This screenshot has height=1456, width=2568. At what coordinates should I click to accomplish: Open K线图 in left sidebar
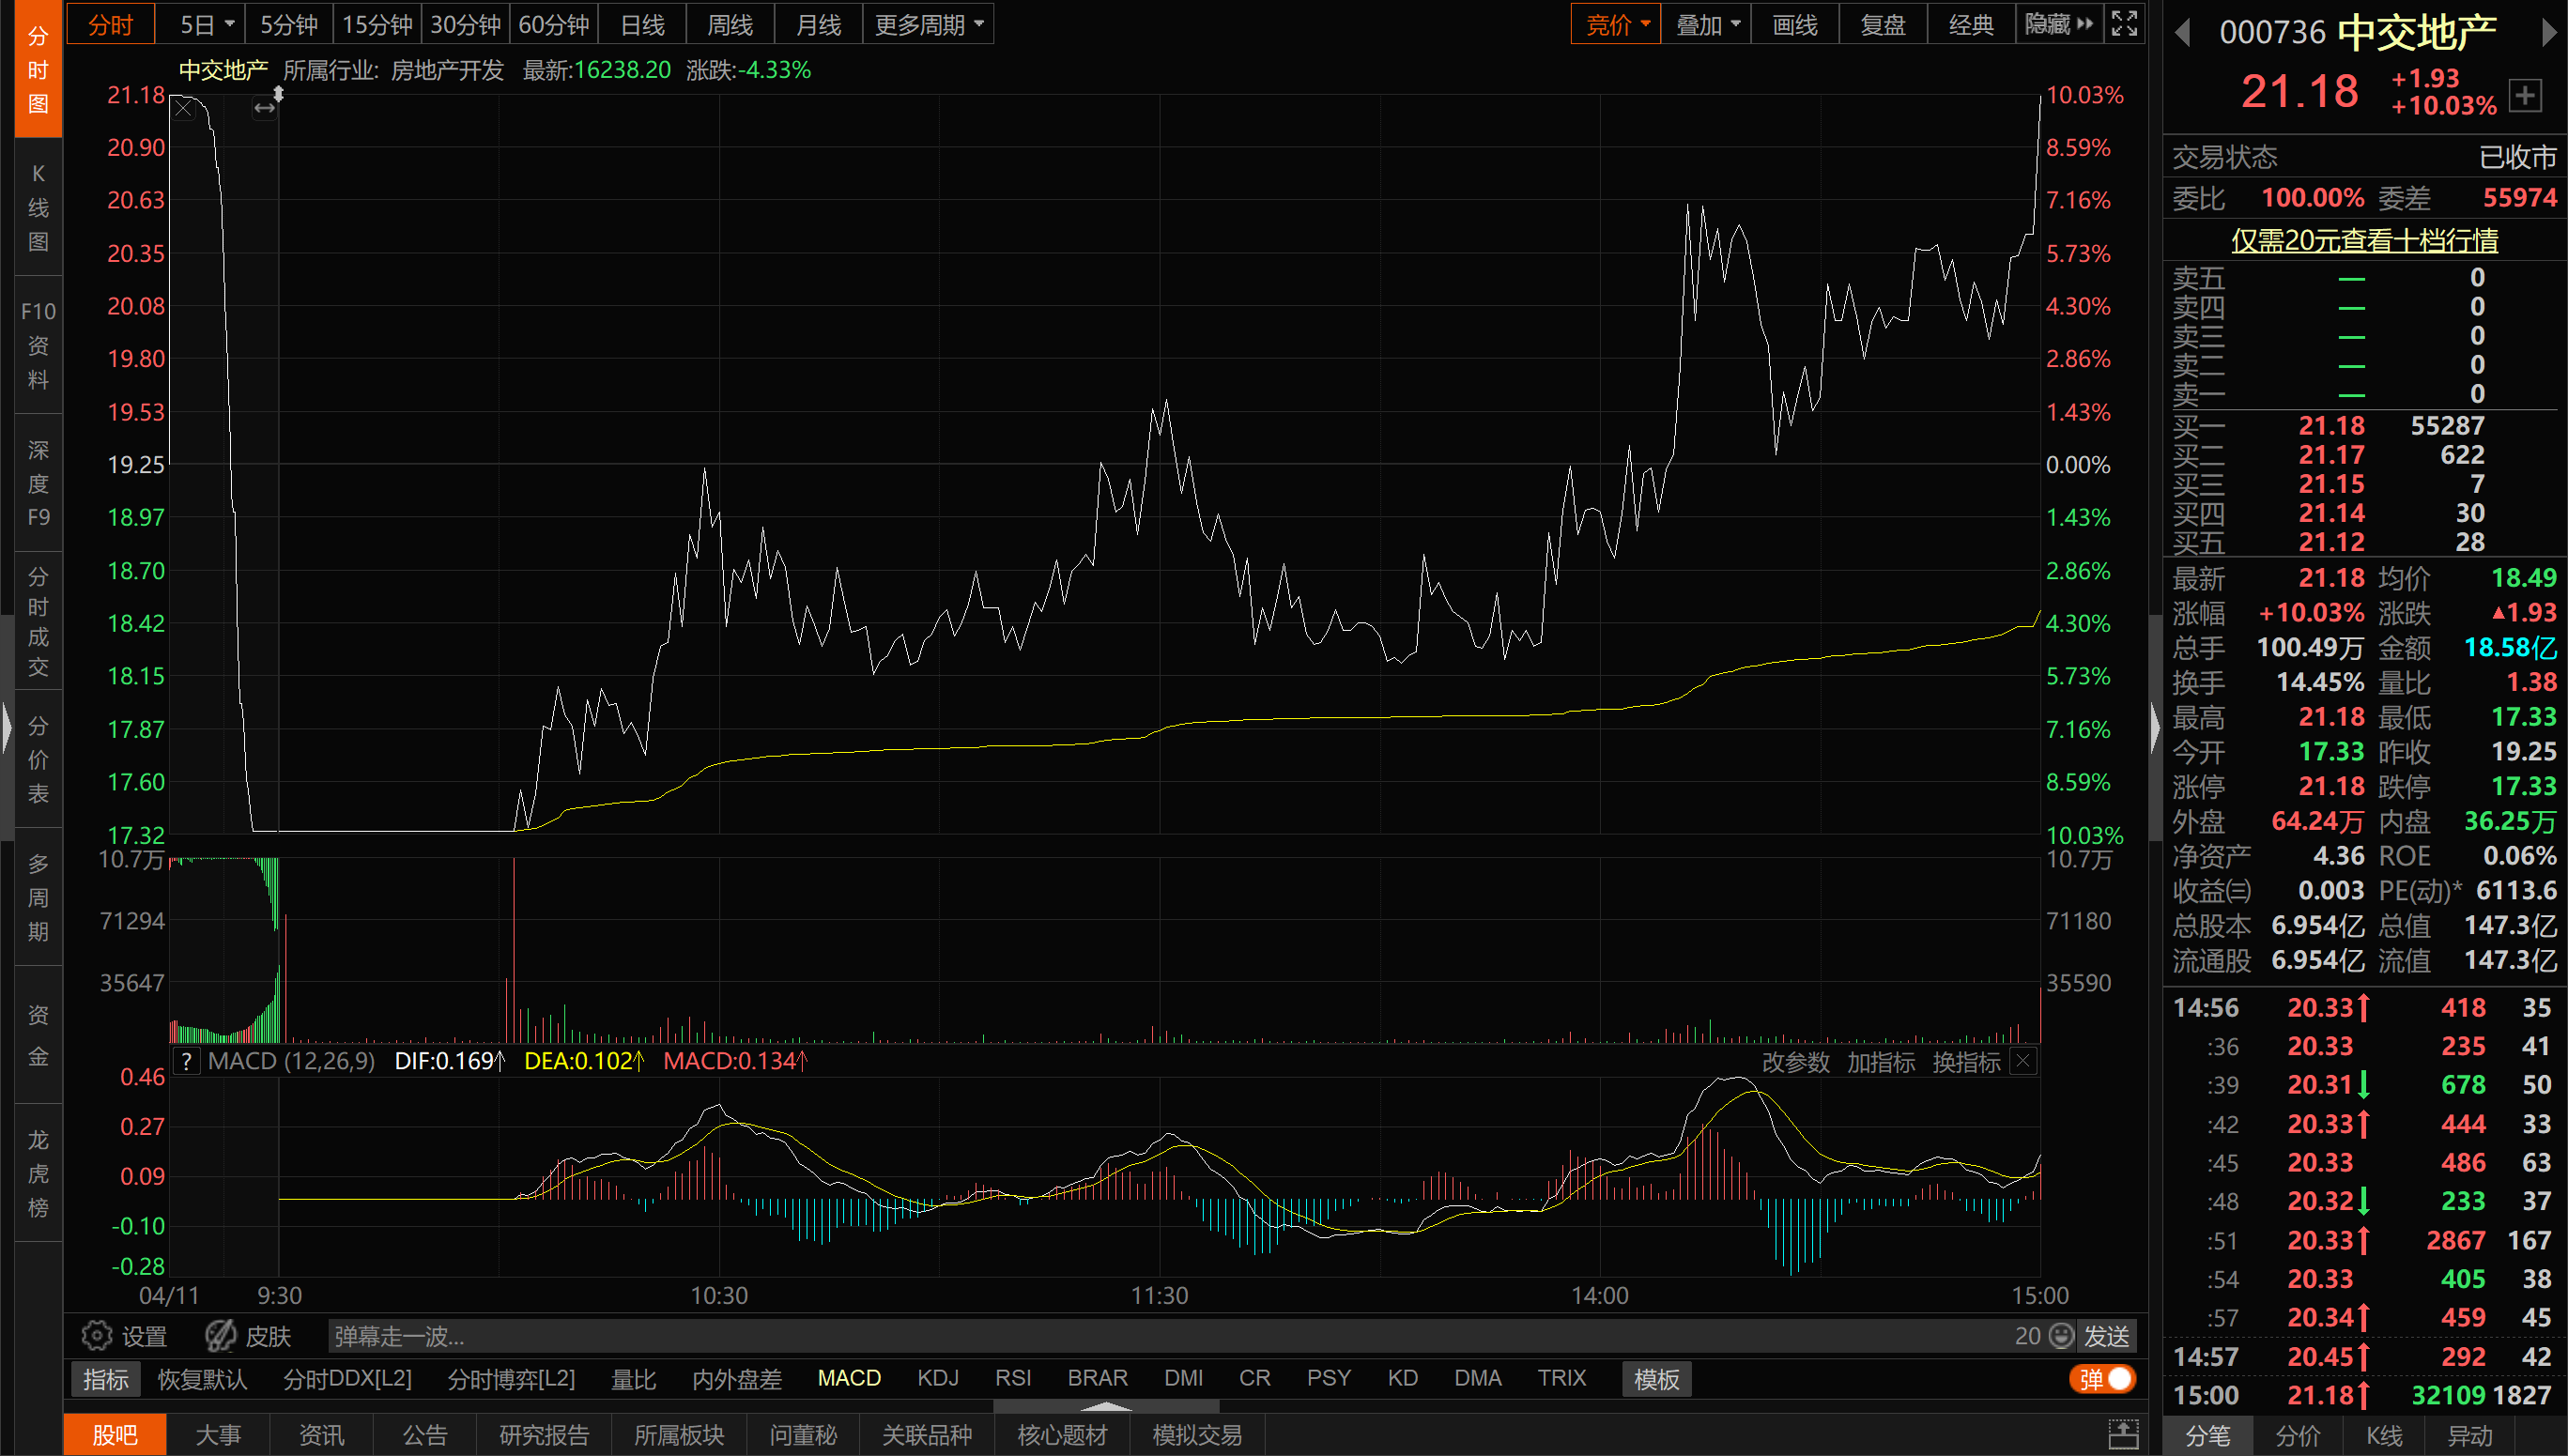click(38, 207)
